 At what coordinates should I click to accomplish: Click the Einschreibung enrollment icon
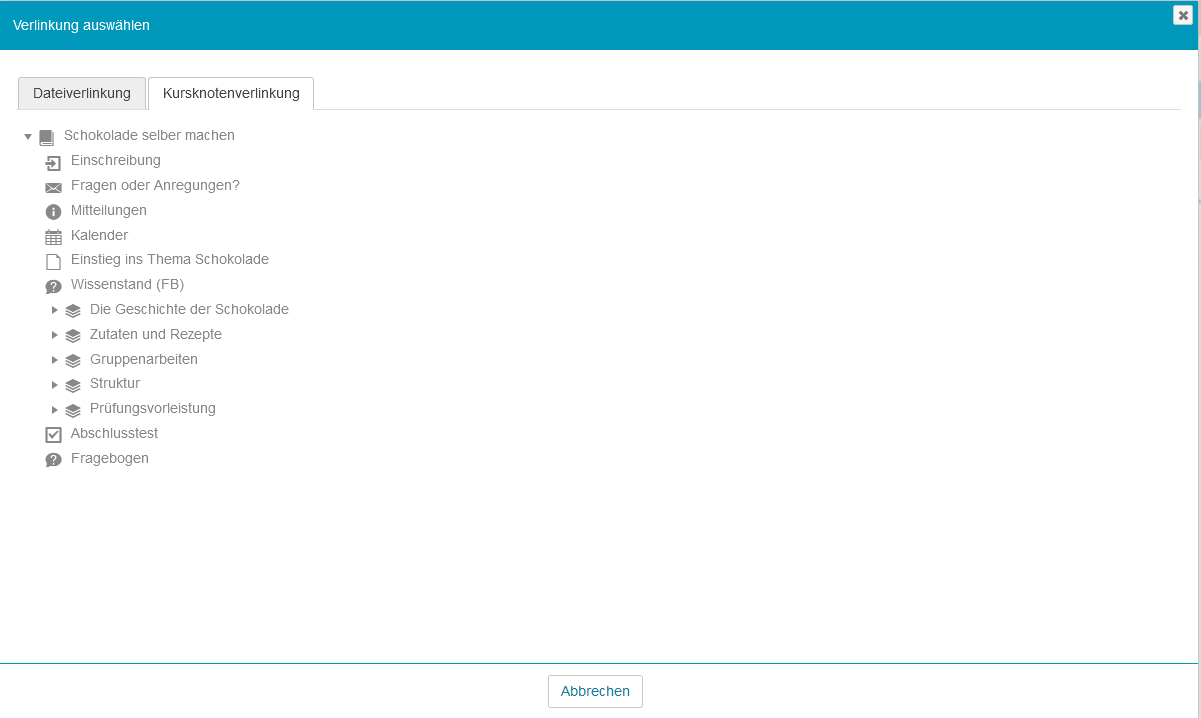pos(53,163)
